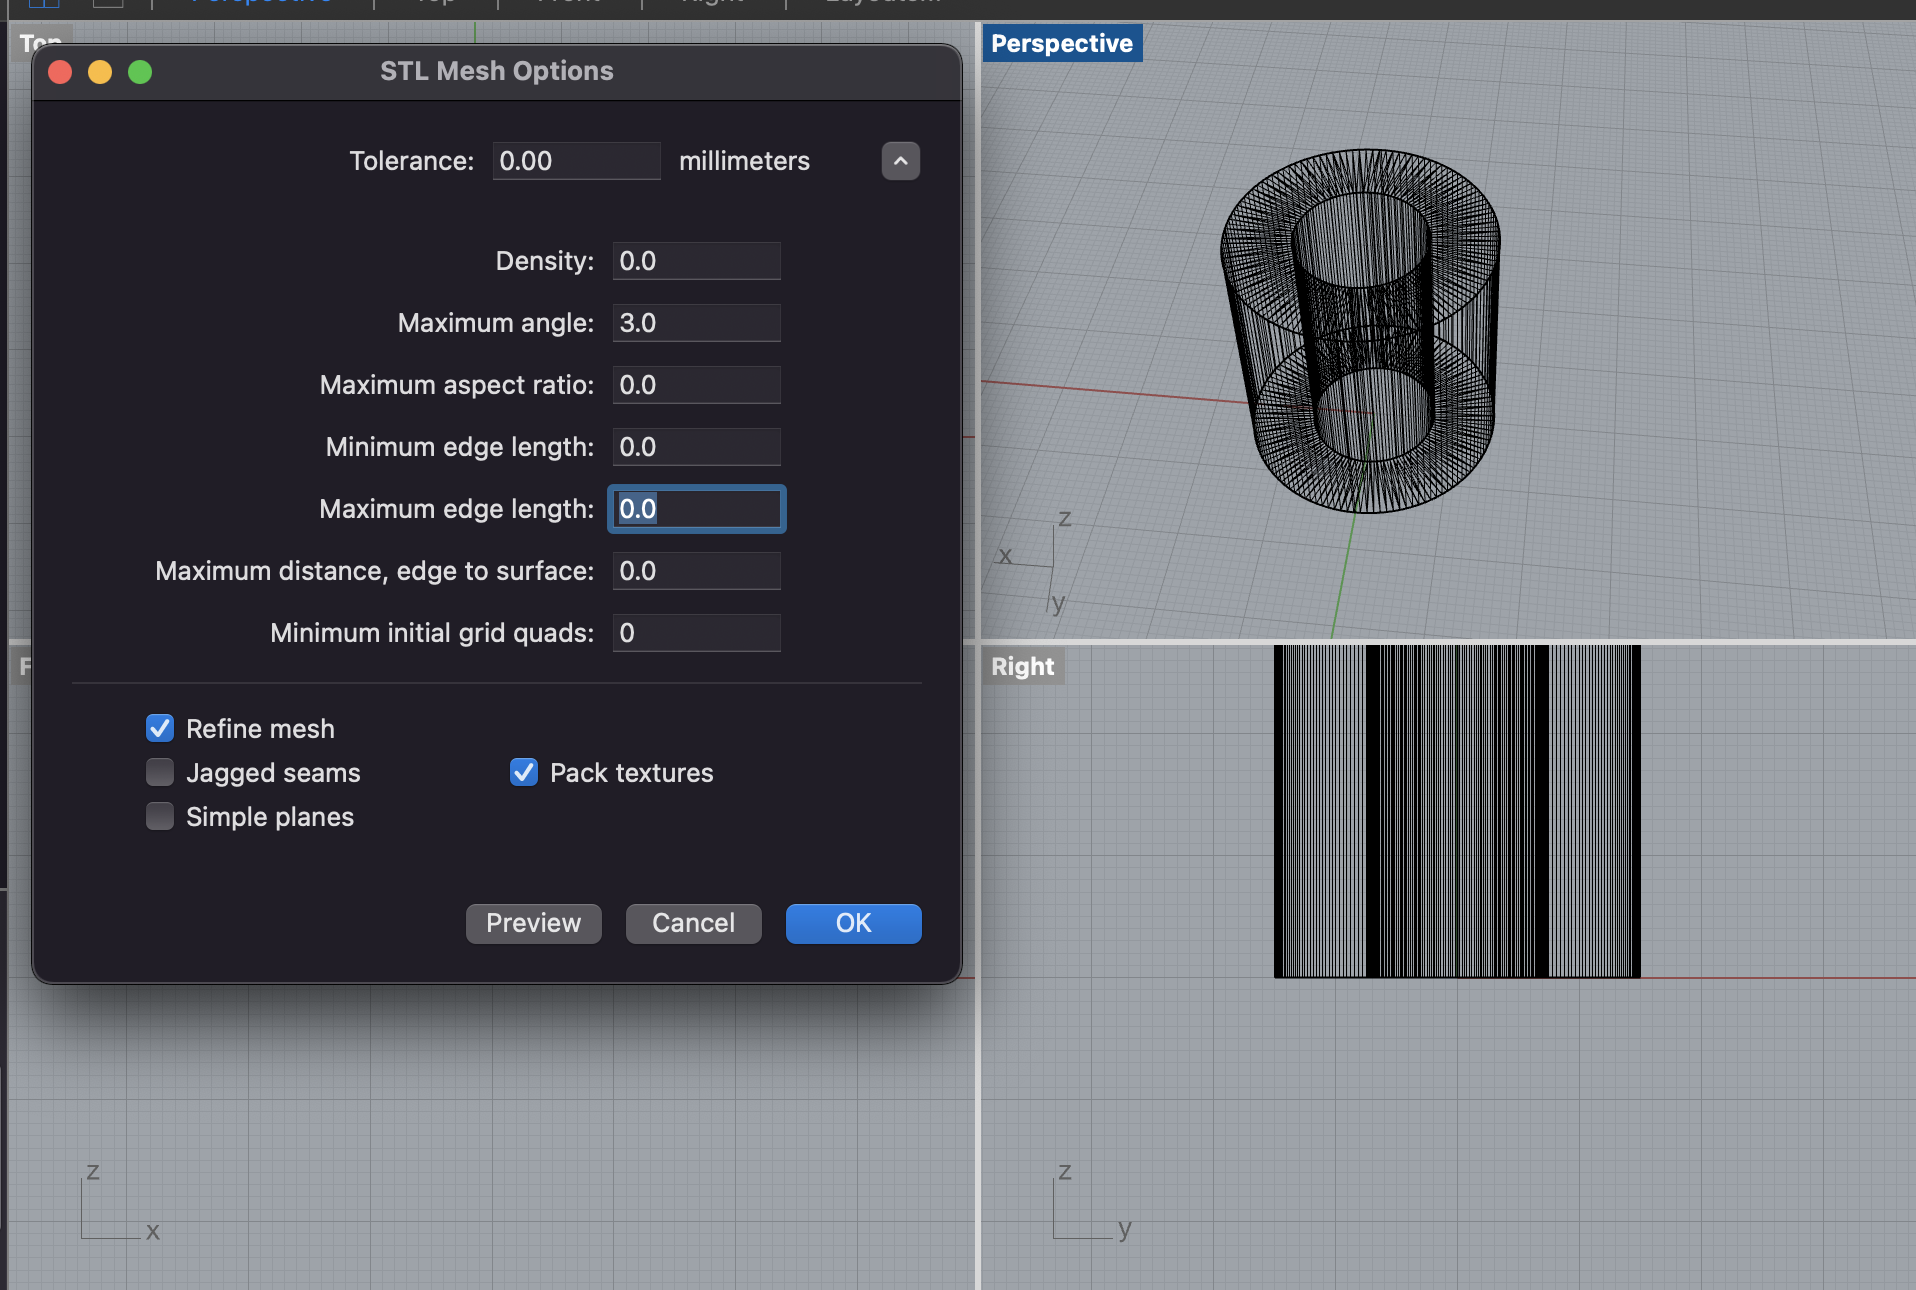Cancel the STL Mesh Options dialog
Viewport: 1916px width, 1290px height.
tap(694, 923)
